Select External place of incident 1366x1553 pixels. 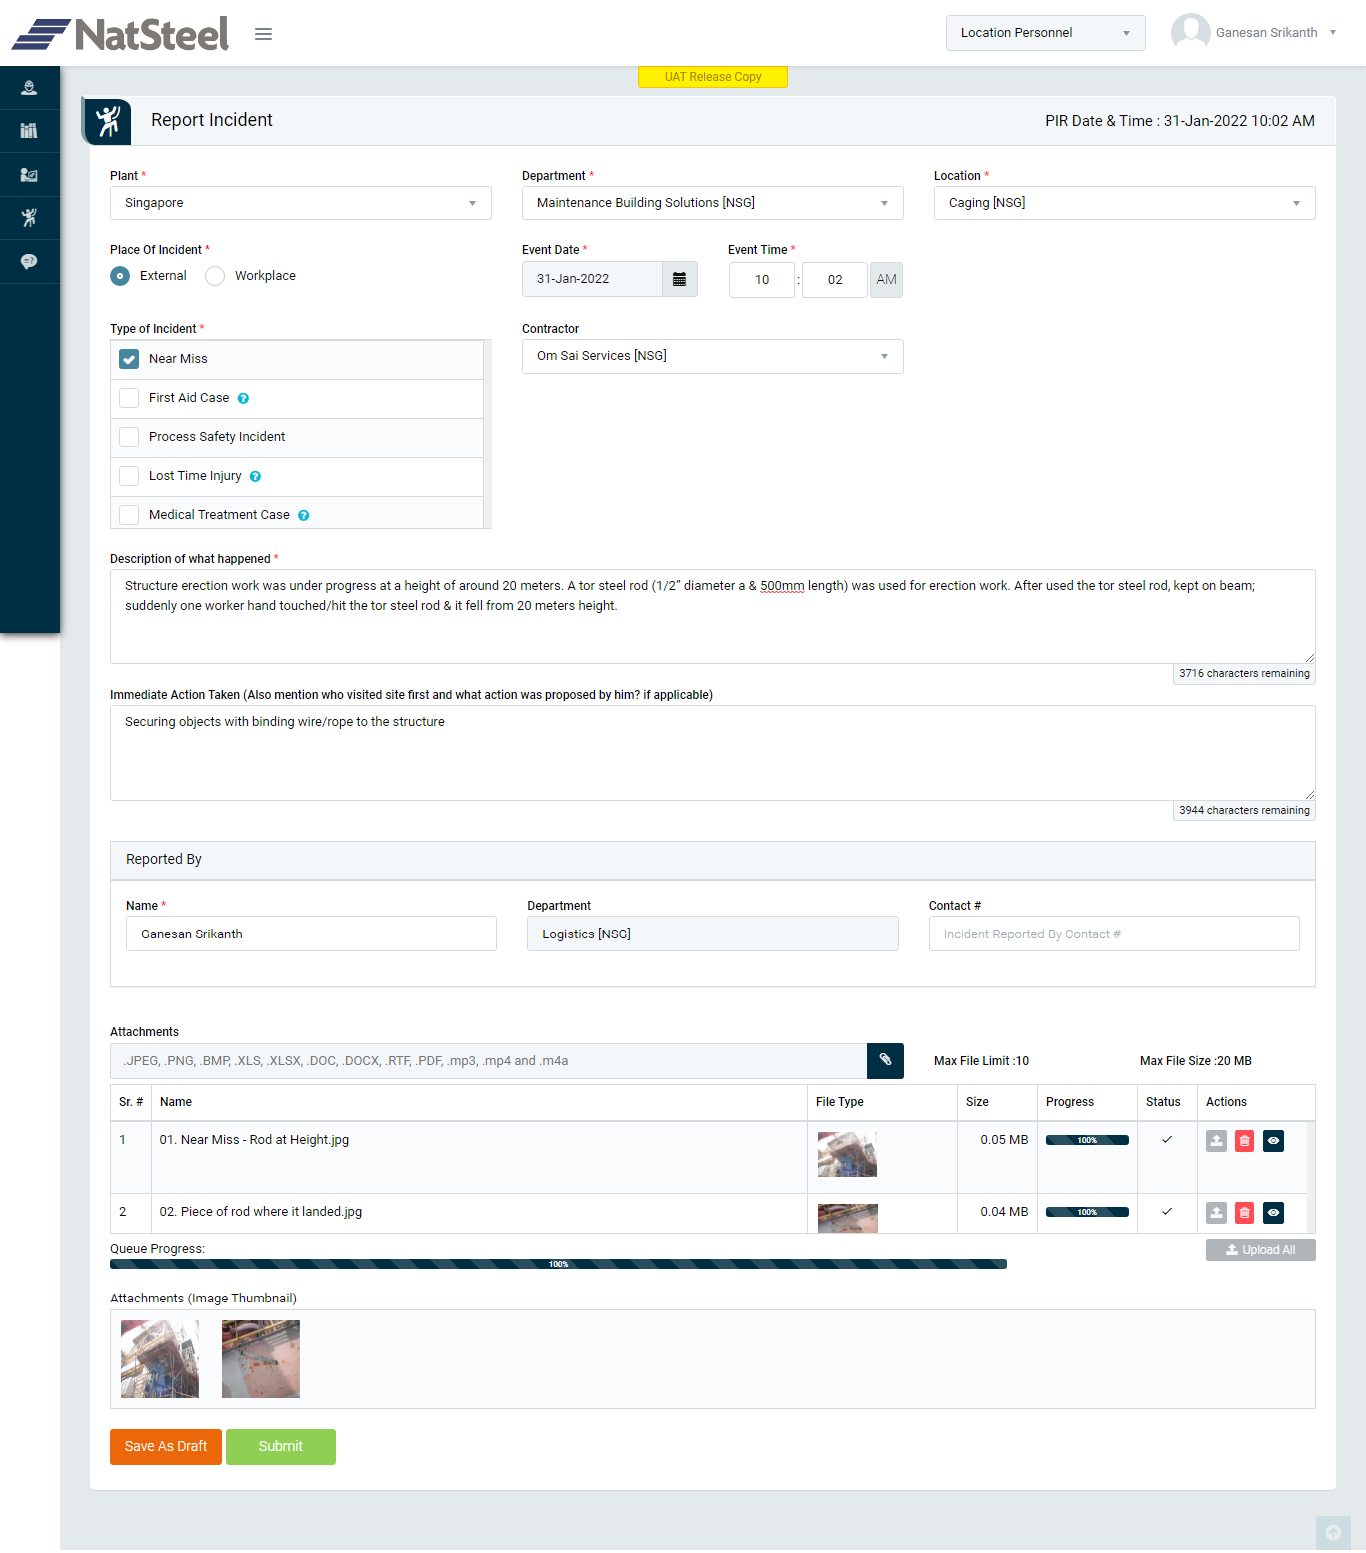tap(120, 276)
